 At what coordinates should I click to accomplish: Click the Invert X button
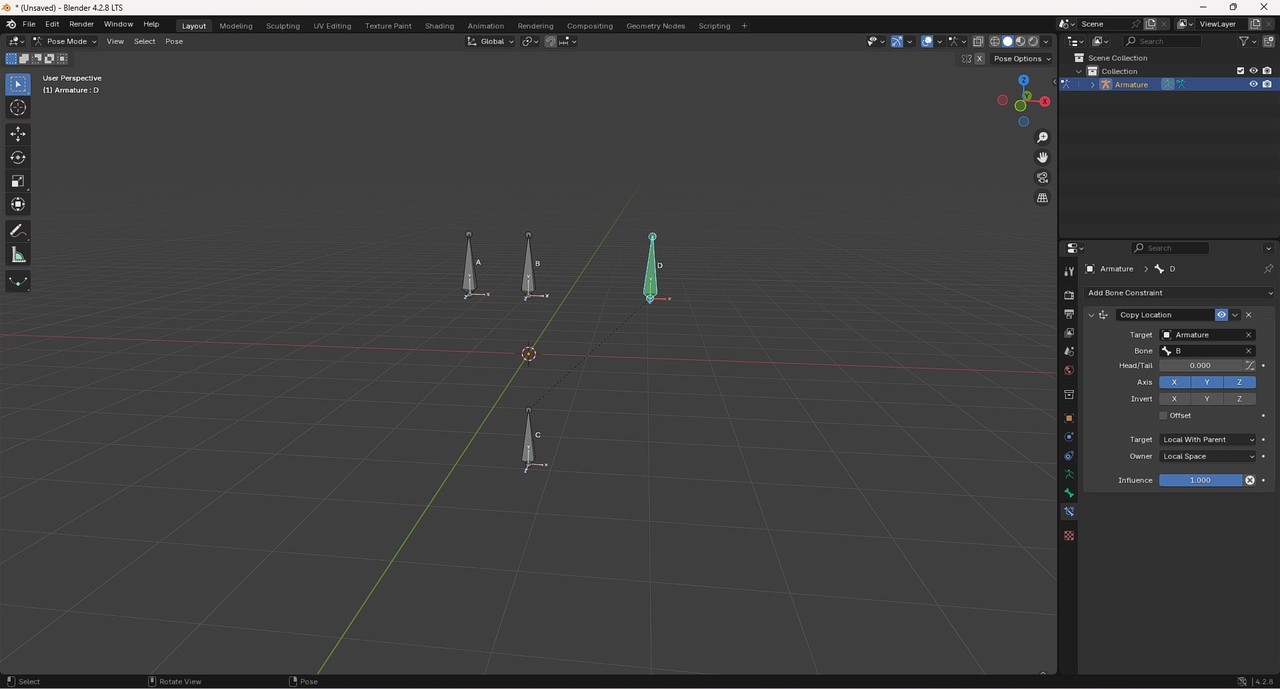click(1174, 399)
